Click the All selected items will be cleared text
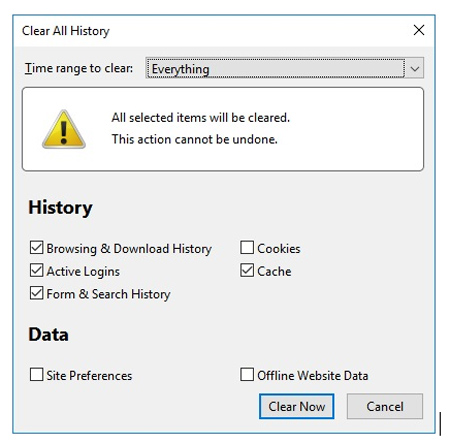 coord(200,118)
